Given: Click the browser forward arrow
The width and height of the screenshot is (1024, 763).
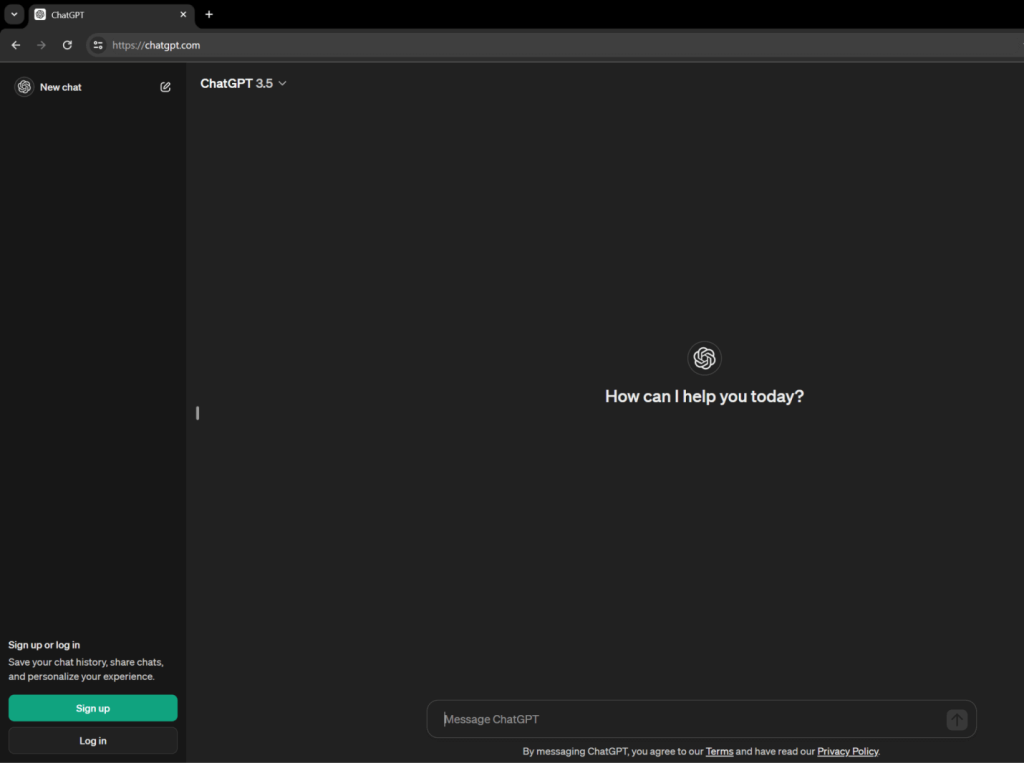Looking at the screenshot, I should pos(41,45).
